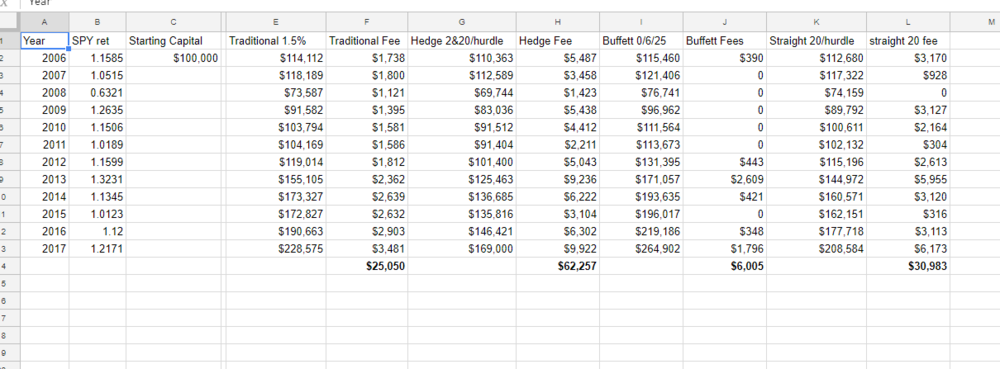Click the 'straight 20 fee' header cell
The height and width of the screenshot is (369, 1000).
coord(908,41)
